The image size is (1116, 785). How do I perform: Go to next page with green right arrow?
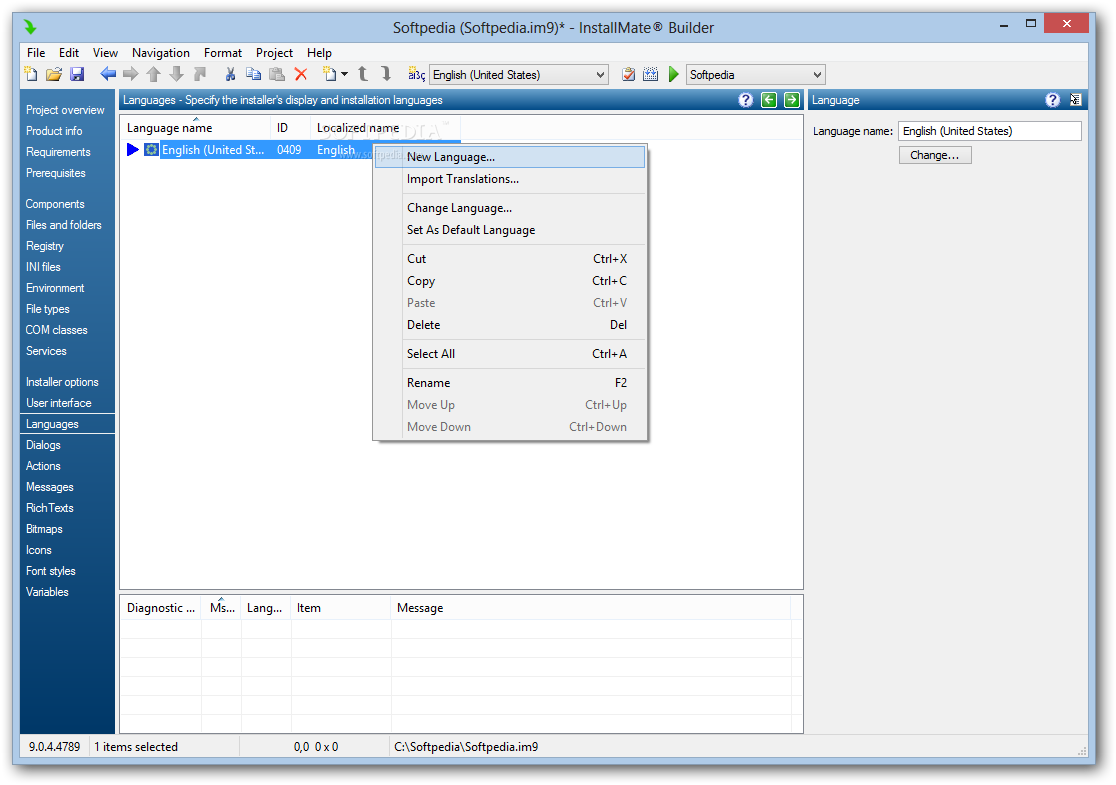tap(791, 100)
